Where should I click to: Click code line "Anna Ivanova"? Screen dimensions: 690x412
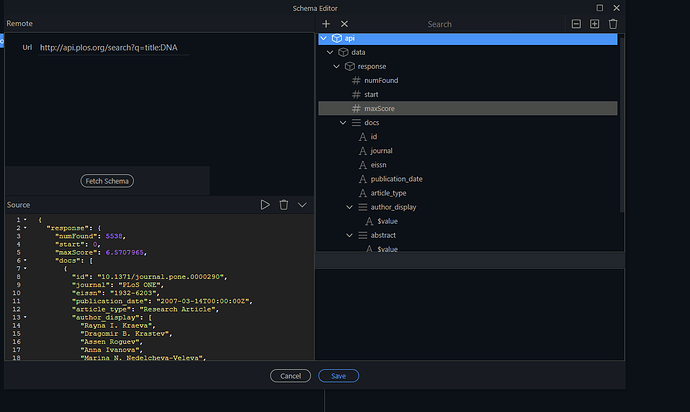(111, 350)
